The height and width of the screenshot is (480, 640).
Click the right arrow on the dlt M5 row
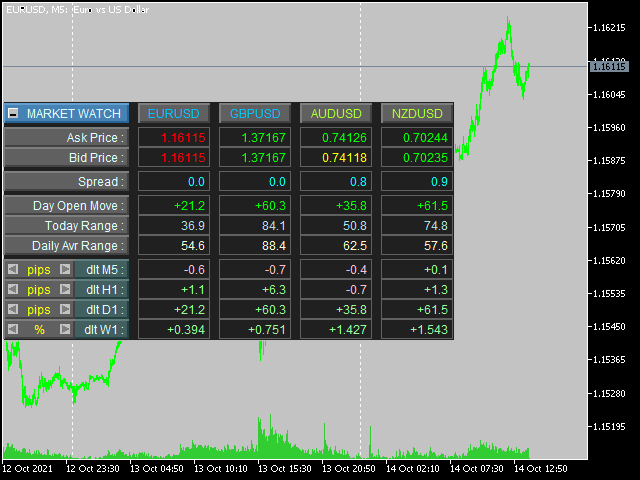click(65, 269)
